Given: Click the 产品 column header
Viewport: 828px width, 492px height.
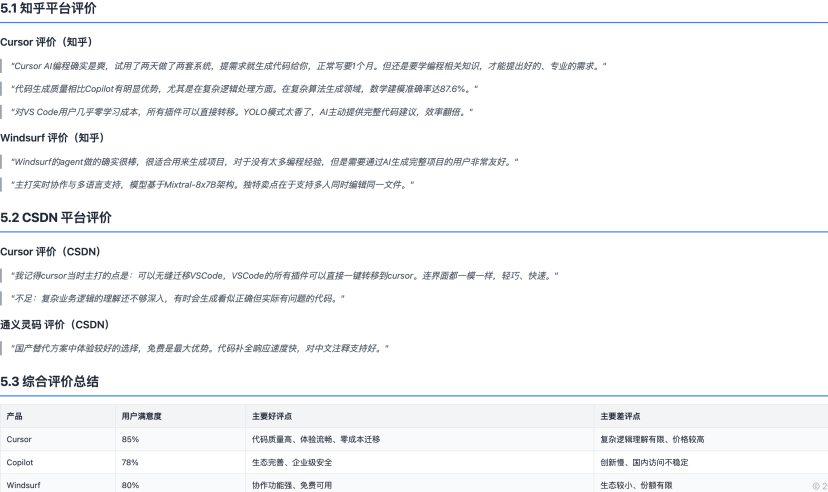Looking at the screenshot, I should pos(15,415).
